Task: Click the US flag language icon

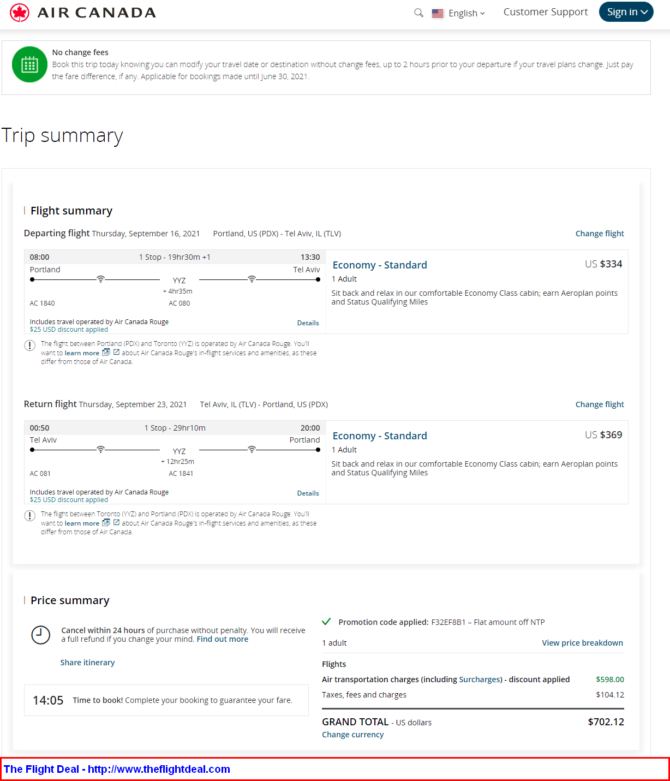Action: pos(437,13)
